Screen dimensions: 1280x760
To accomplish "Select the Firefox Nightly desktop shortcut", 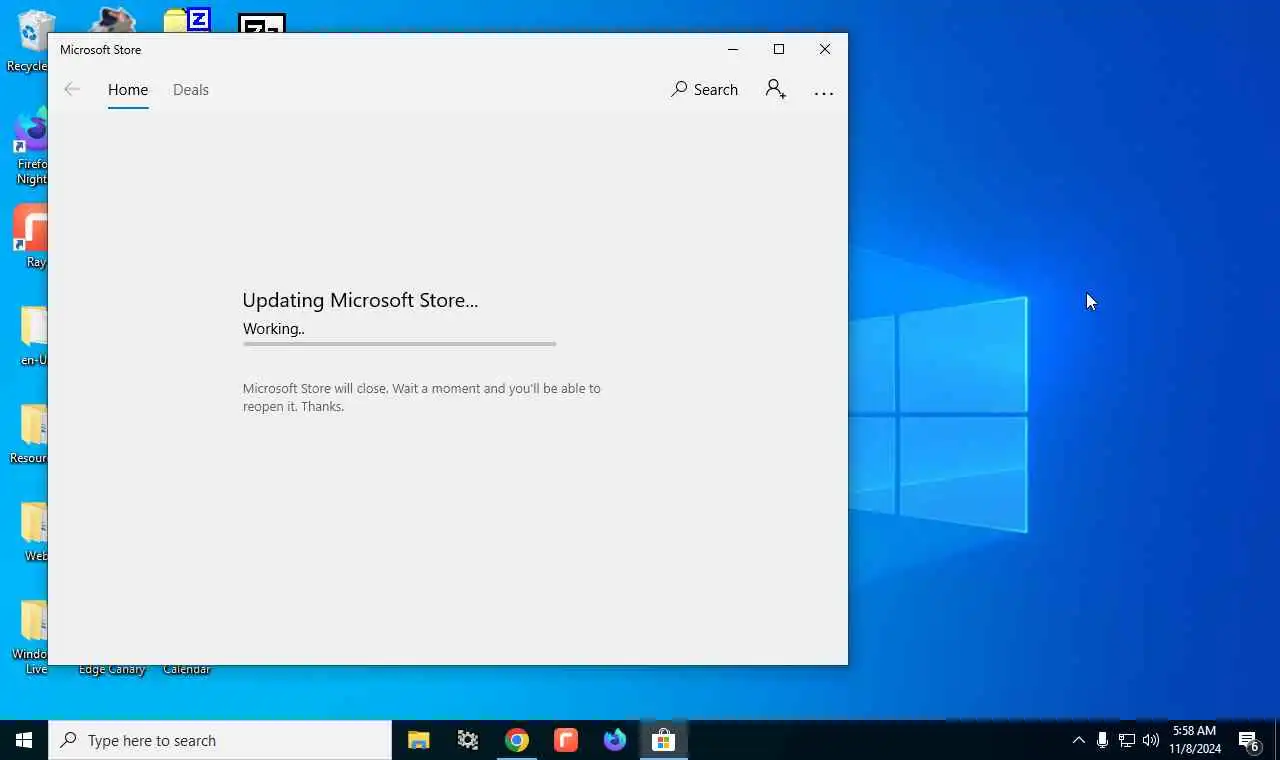I will pos(30,147).
